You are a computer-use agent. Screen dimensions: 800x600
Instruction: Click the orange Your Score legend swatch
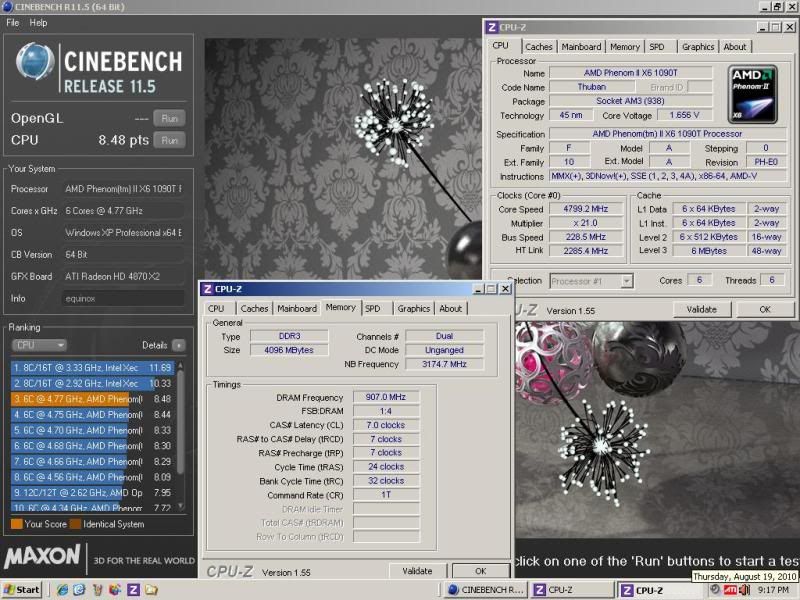click(16, 524)
